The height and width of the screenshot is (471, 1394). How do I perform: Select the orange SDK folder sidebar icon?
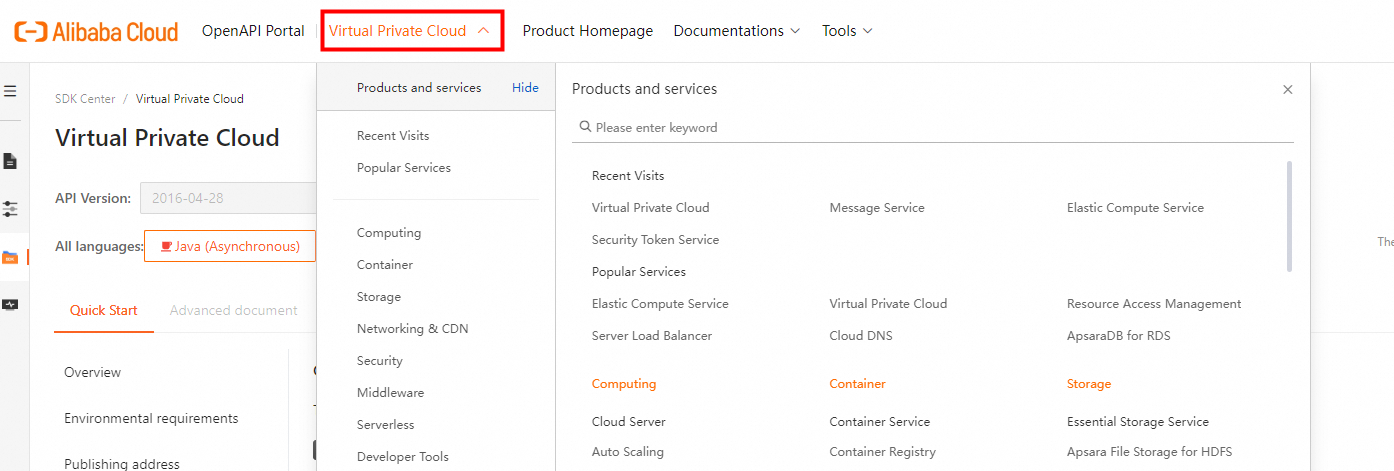pyautogui.click(x=10, y=257)
